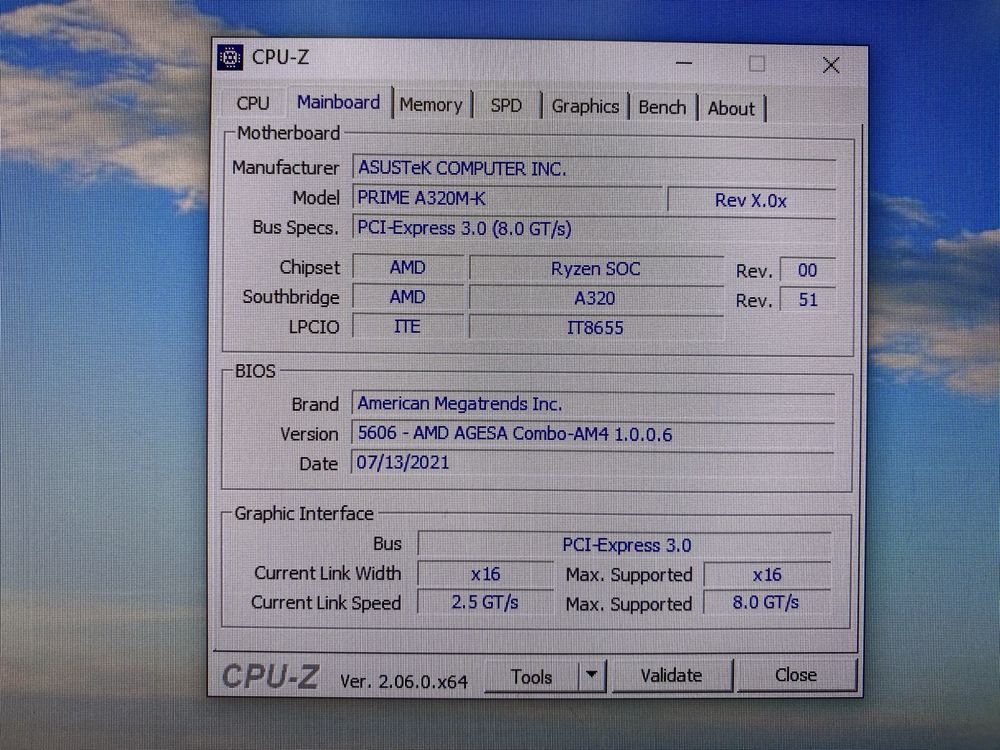
Task: Go to the Bench tab
Action: (x=662, y=107)
